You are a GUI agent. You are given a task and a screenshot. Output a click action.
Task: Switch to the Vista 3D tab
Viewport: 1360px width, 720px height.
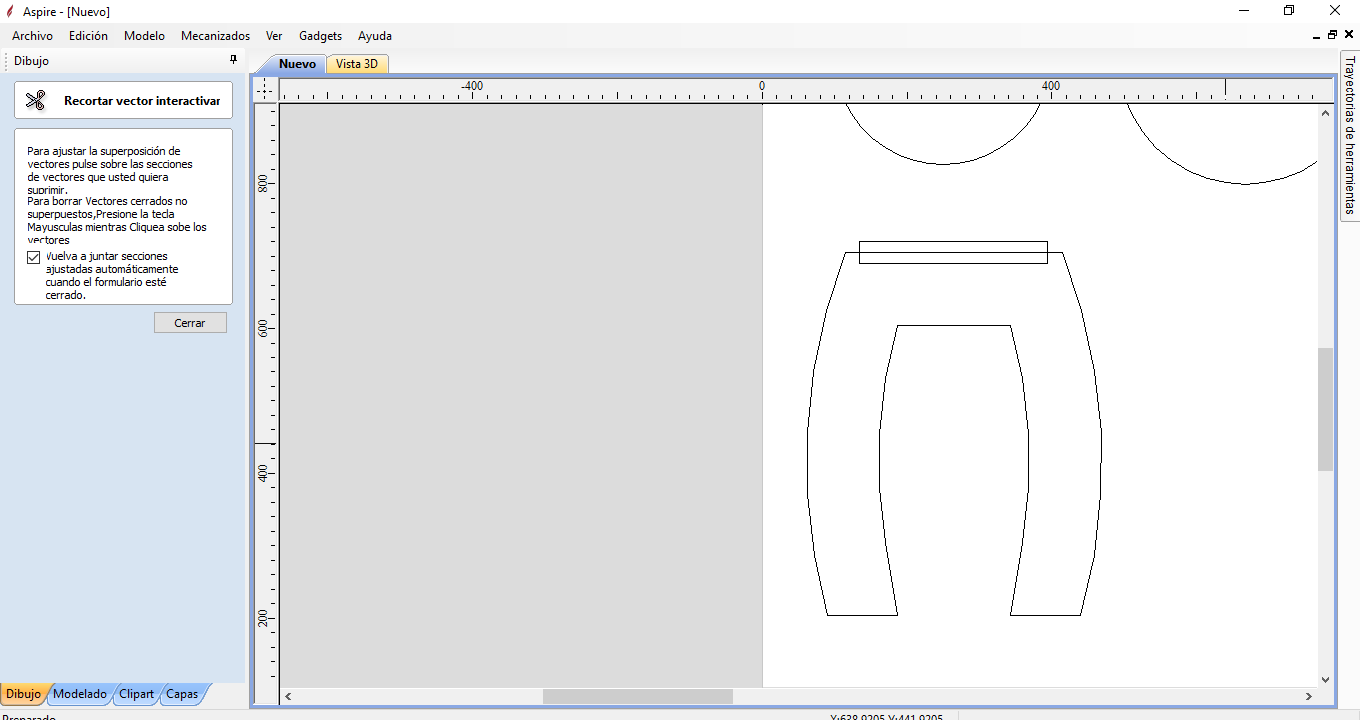coord(357,64)
